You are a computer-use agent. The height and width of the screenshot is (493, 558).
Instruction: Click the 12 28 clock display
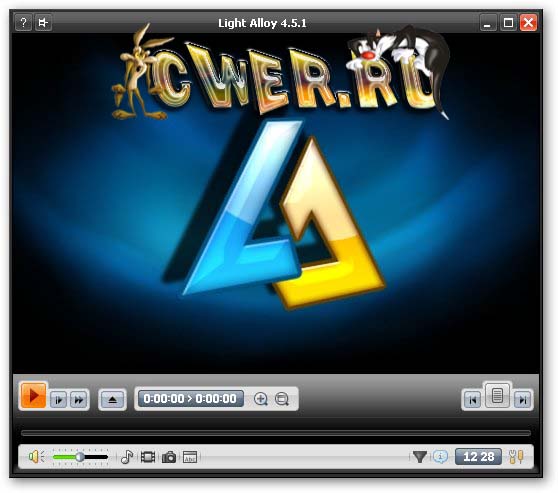[x=478, y=457]
